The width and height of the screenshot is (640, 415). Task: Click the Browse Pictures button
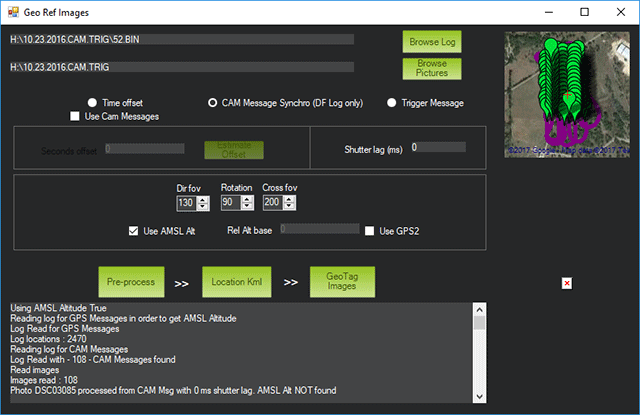(x=432, y=68)
